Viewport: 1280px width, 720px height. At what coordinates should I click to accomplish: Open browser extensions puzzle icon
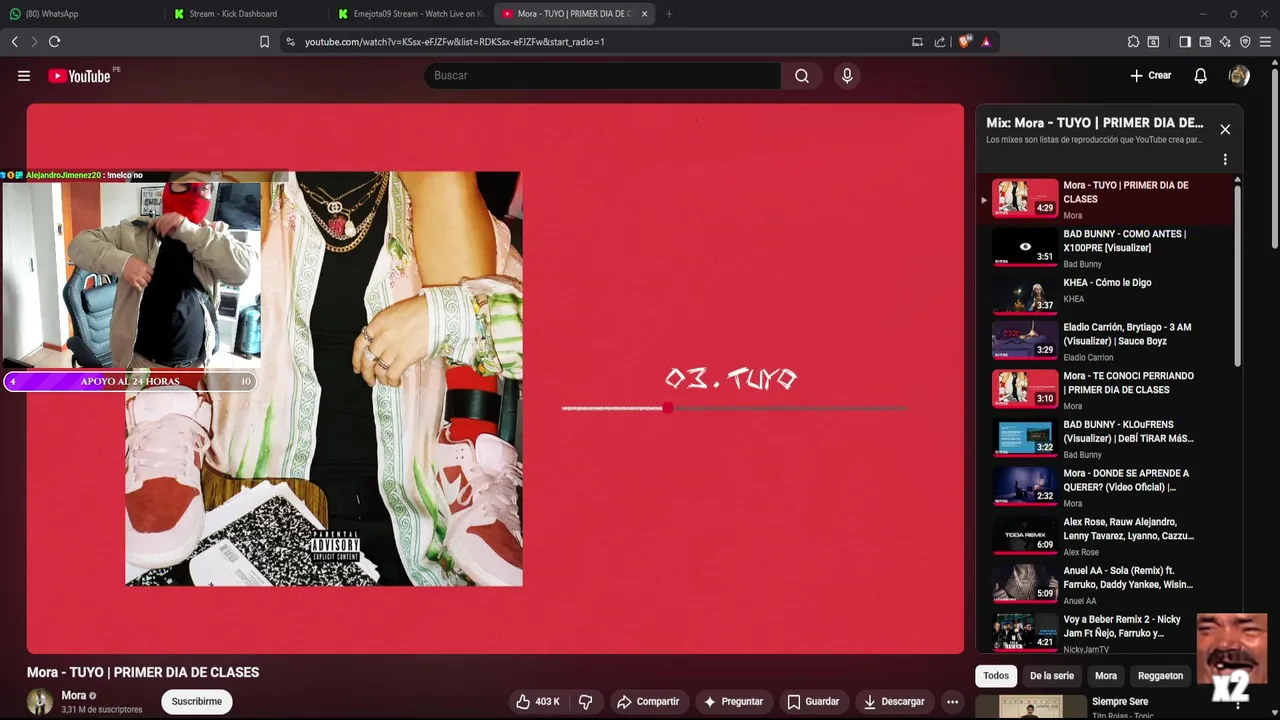coord(1133,42)
